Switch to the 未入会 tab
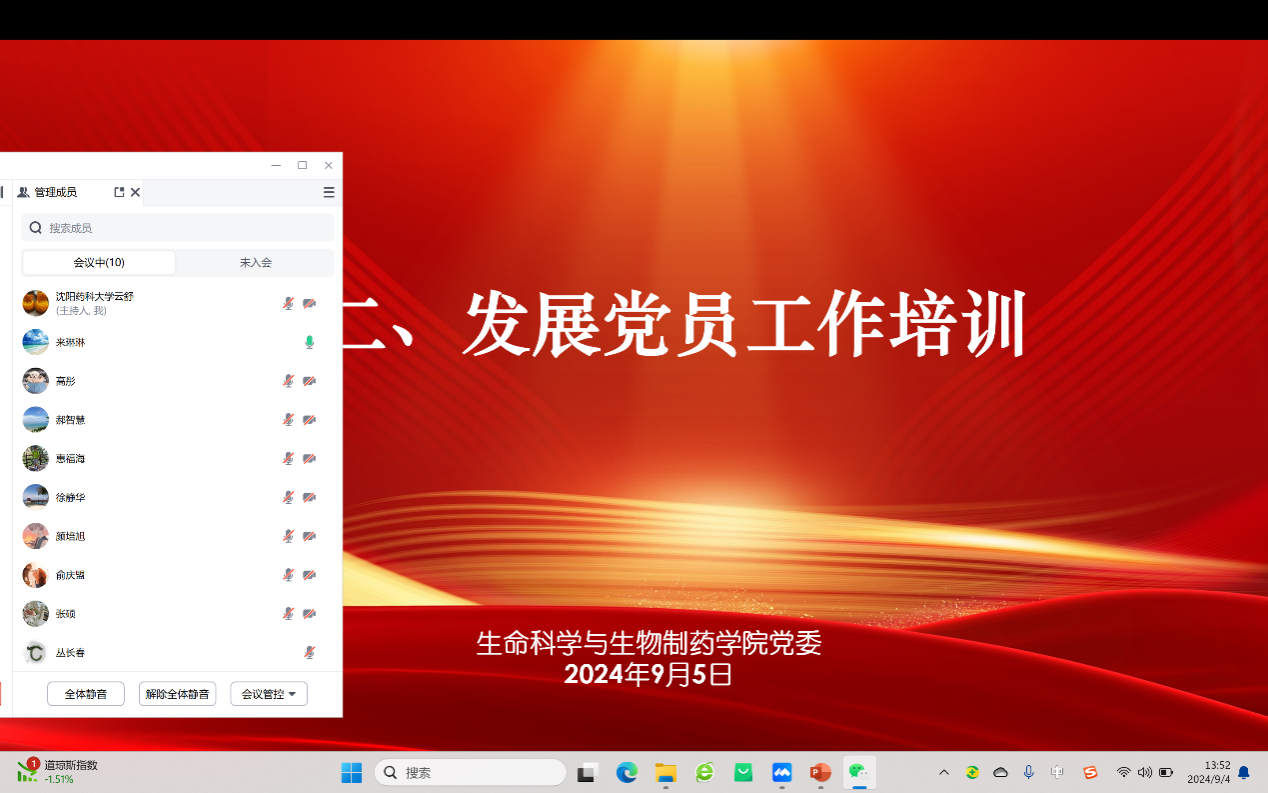The image size is (1268, 793). [x=255, y=263]
